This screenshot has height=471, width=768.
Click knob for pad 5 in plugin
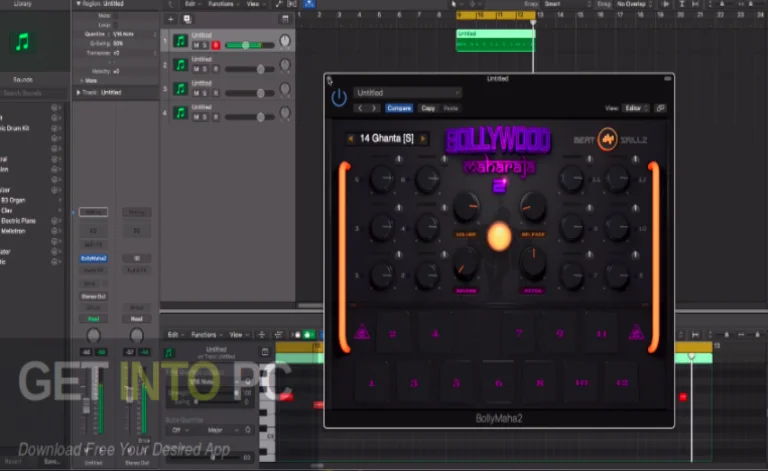(x=382, y=179)
